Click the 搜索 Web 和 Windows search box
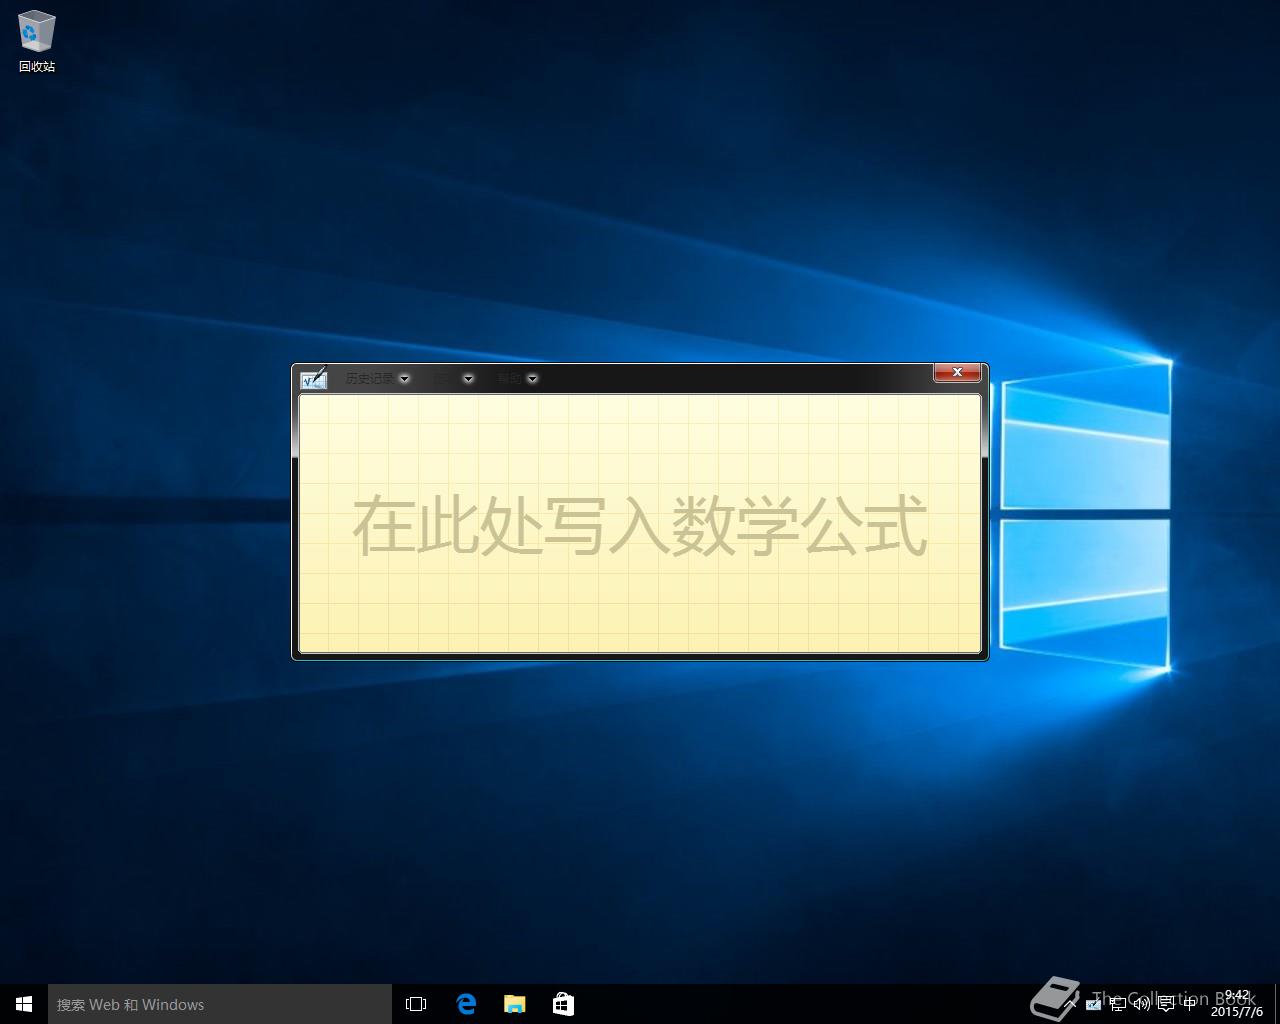1280x1024 pixels. point(220,1004)
